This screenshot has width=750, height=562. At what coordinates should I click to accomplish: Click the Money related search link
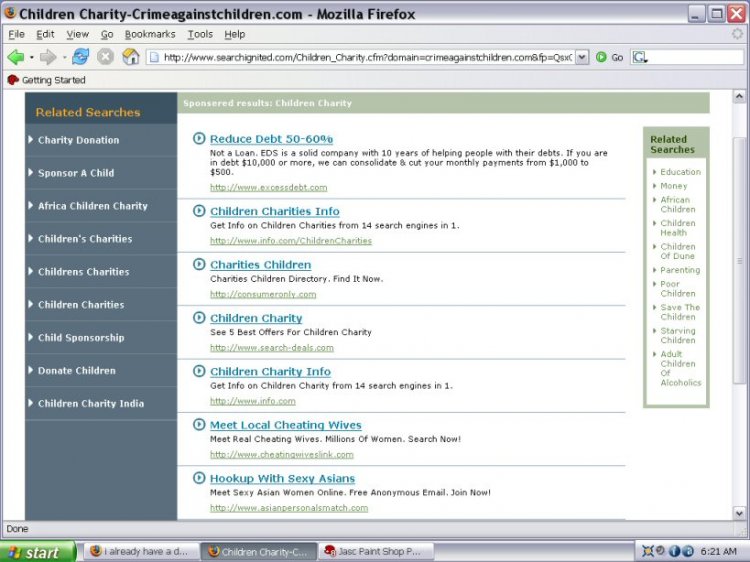coord(673,186)
